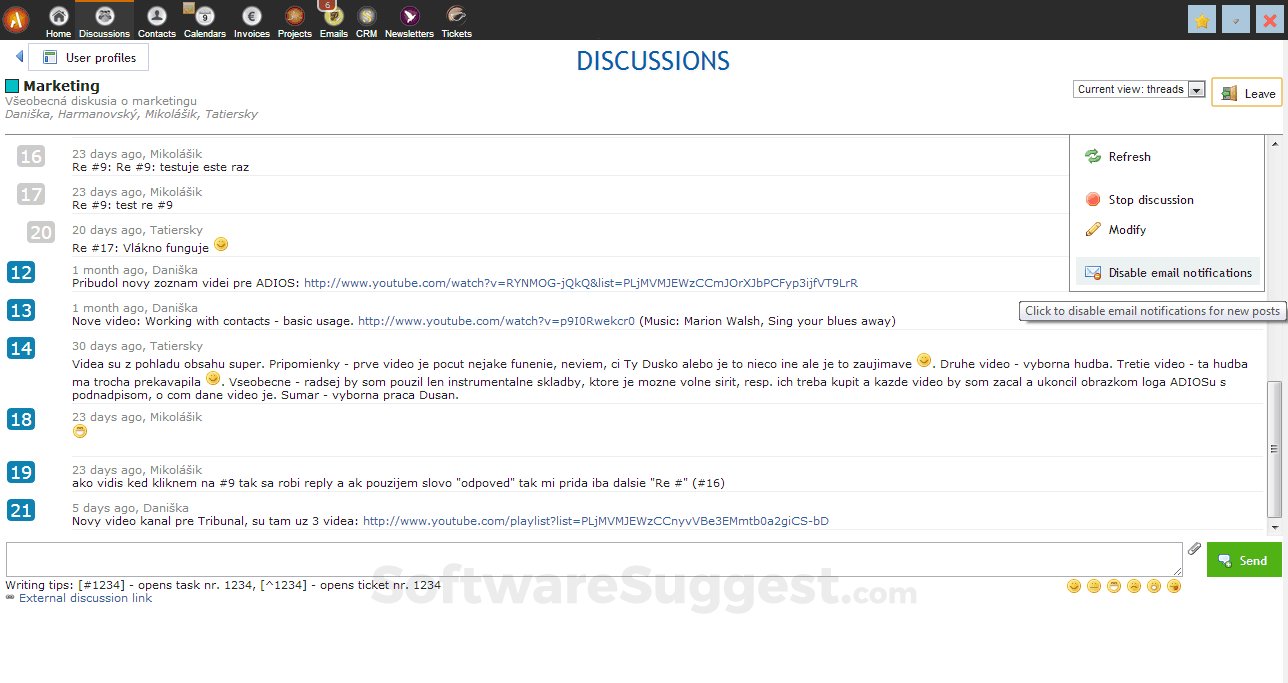Open the Contacts module
The image size is (1288, 683).
[x=156, y=21]
